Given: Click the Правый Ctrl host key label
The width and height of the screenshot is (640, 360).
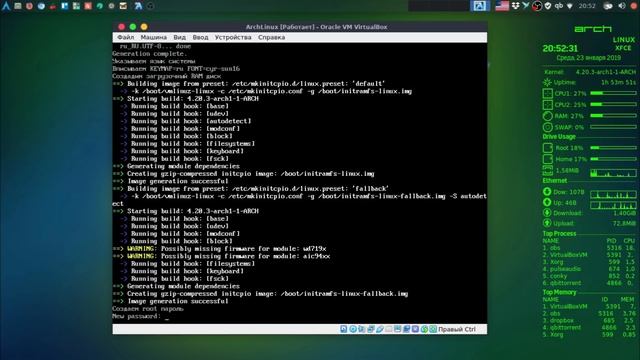Looking at the screenshot, I should coord(457,329).
